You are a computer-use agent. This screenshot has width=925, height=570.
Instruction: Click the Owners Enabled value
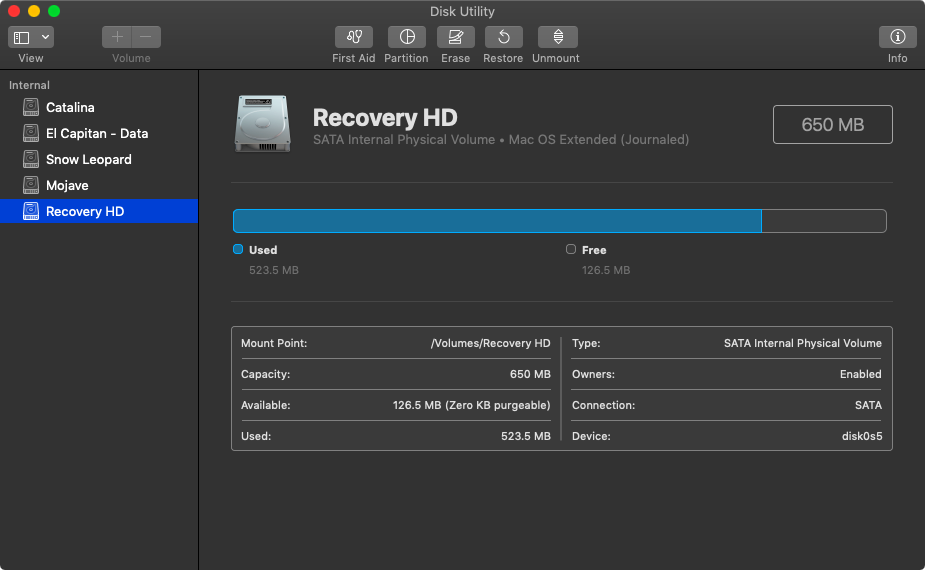tap(860, 374)
